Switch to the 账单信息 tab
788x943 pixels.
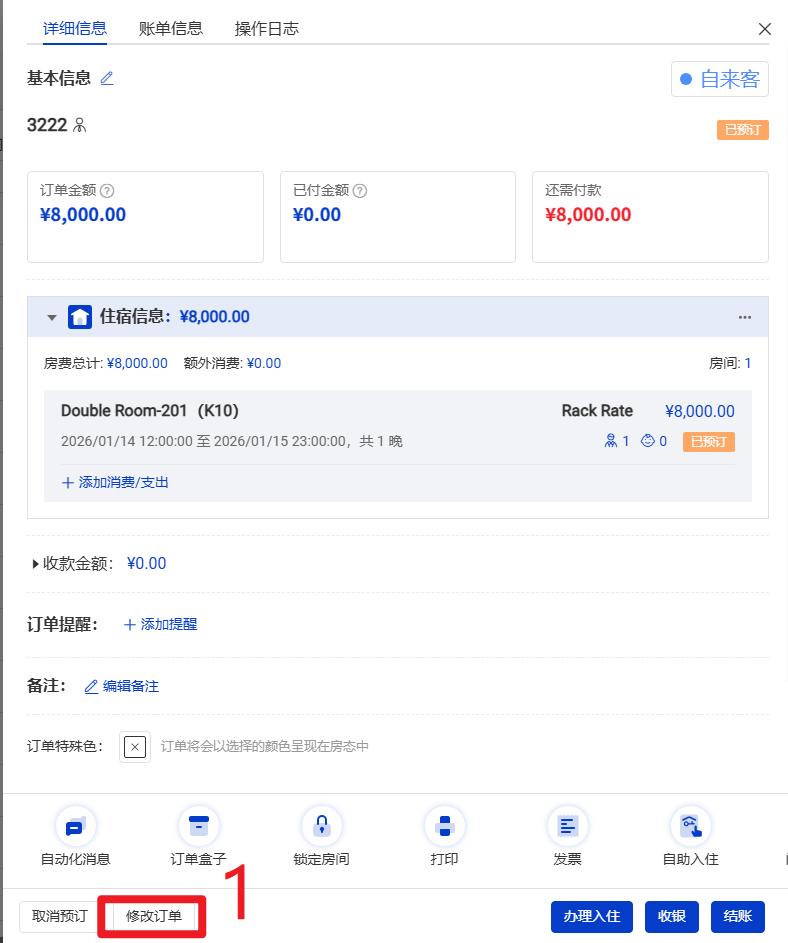[171, 28]
